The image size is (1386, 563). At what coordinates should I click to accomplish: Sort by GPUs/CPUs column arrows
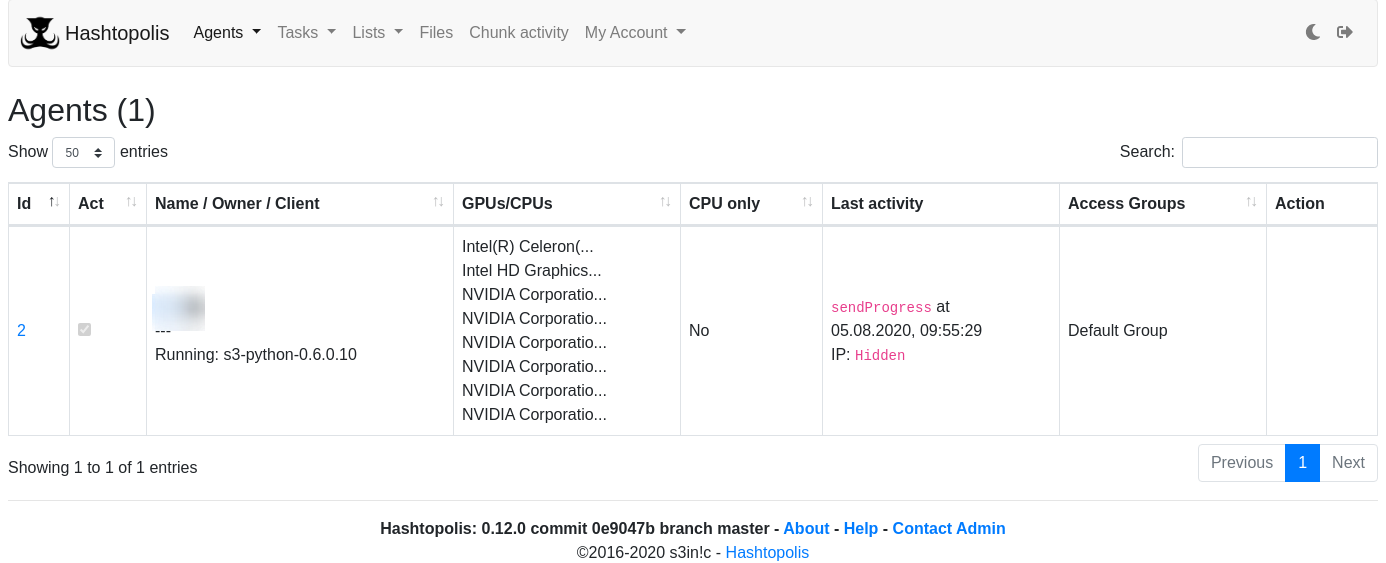pyautogui.click(x=665, y=203)
